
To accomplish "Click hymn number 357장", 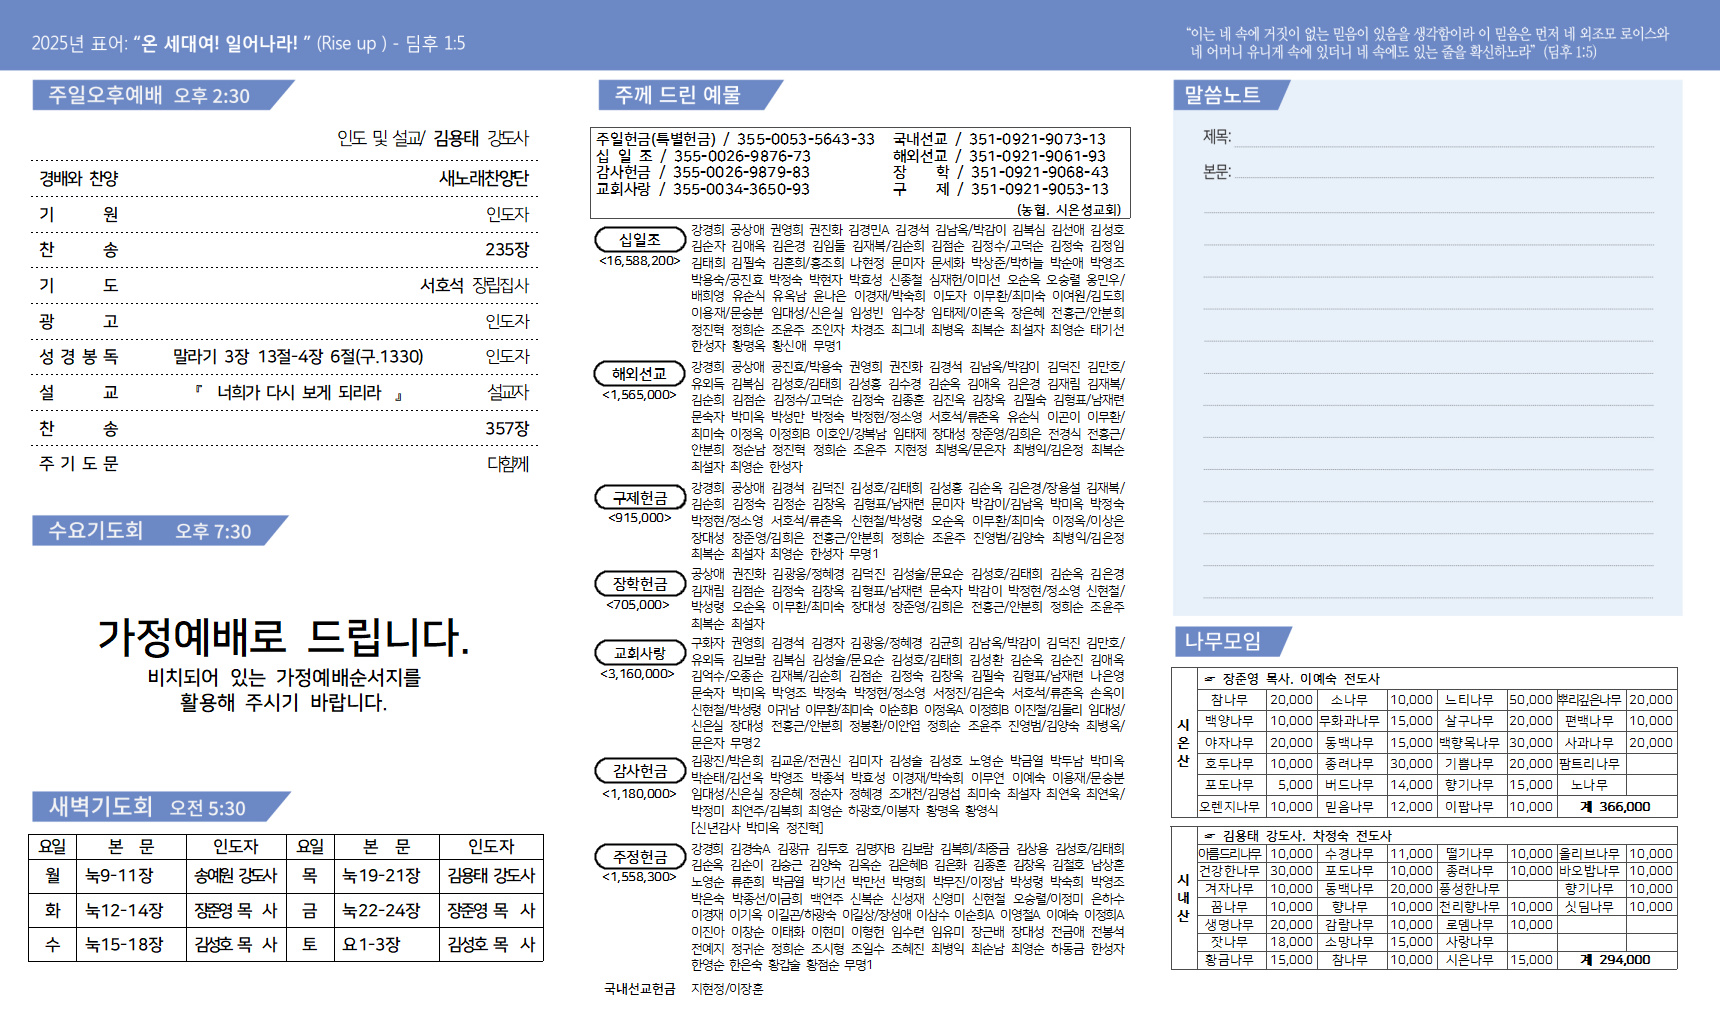I will 507,428.
